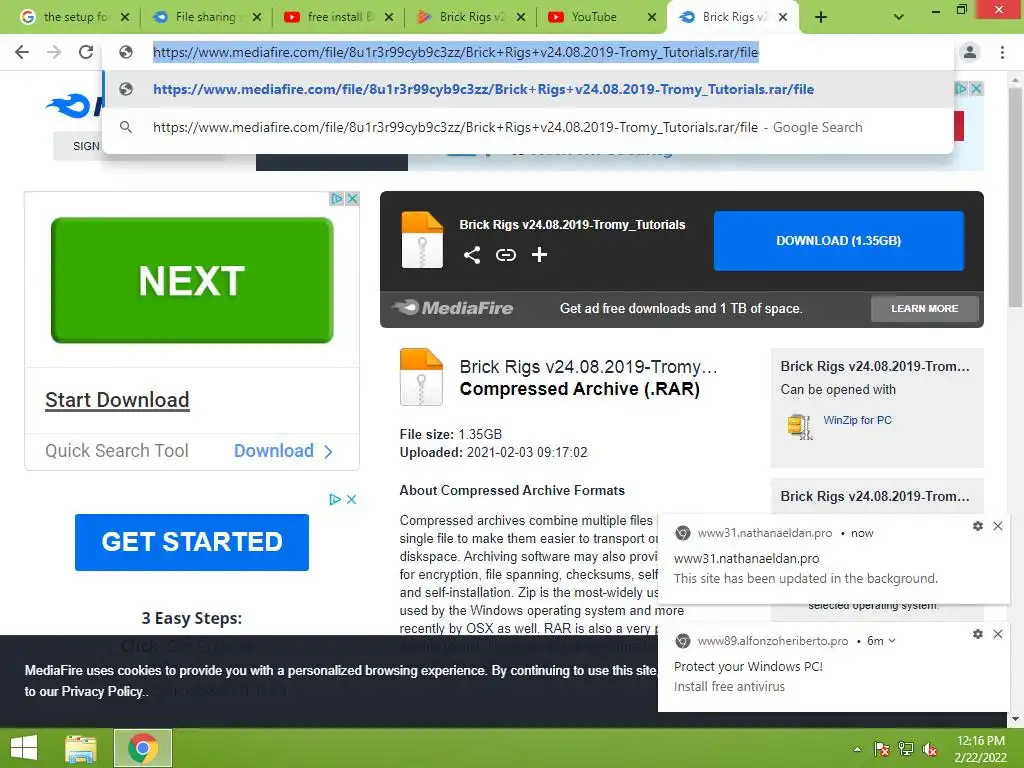The image size is (1024, 768).
Task: Click the RAR archive icon in download box
Action: [422, 240]
